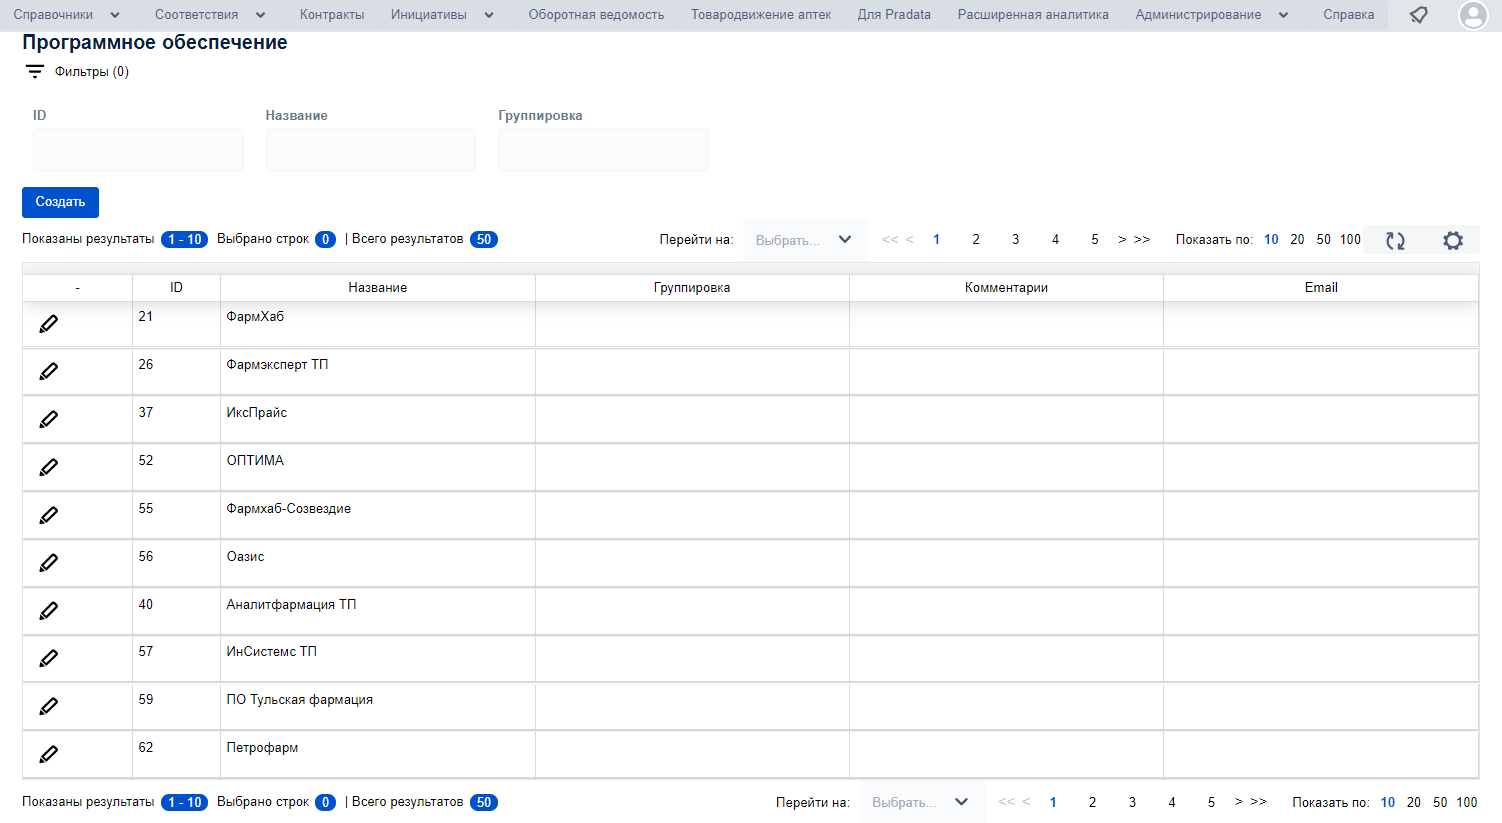Click next page arrow in bottom pagination

pos(1239,802)
